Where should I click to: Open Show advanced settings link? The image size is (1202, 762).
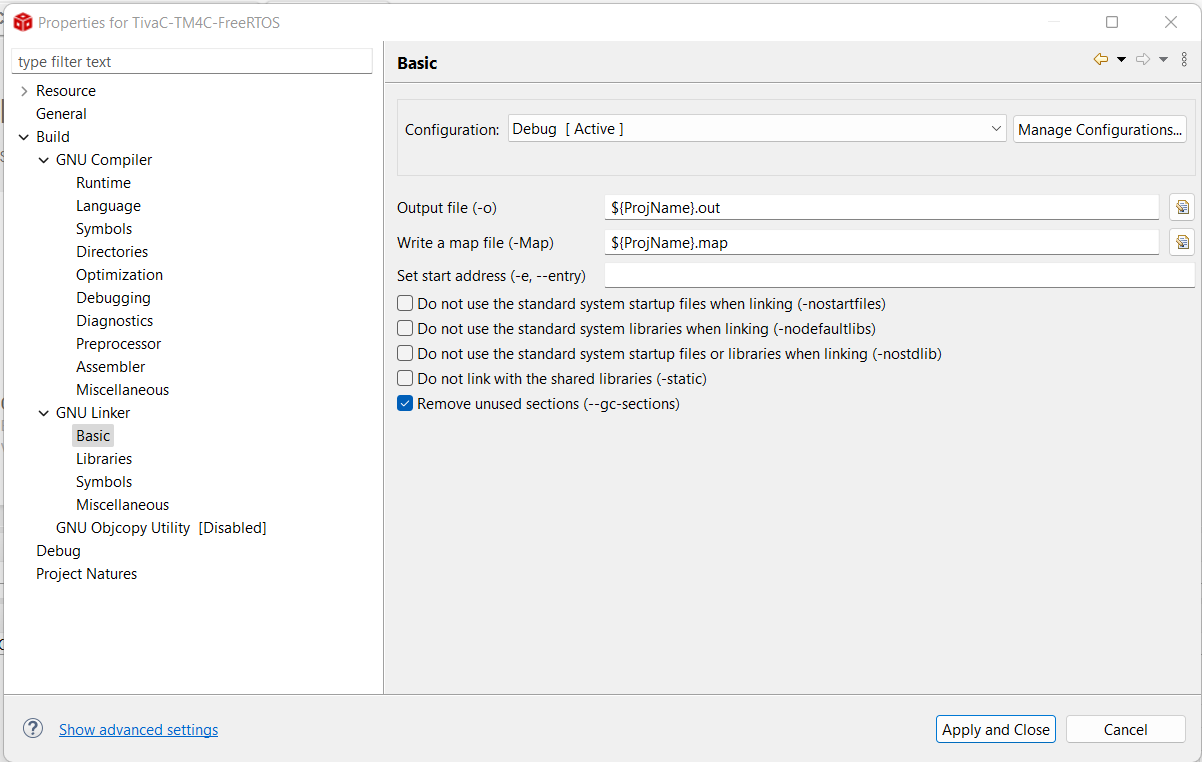pos(138,729)
